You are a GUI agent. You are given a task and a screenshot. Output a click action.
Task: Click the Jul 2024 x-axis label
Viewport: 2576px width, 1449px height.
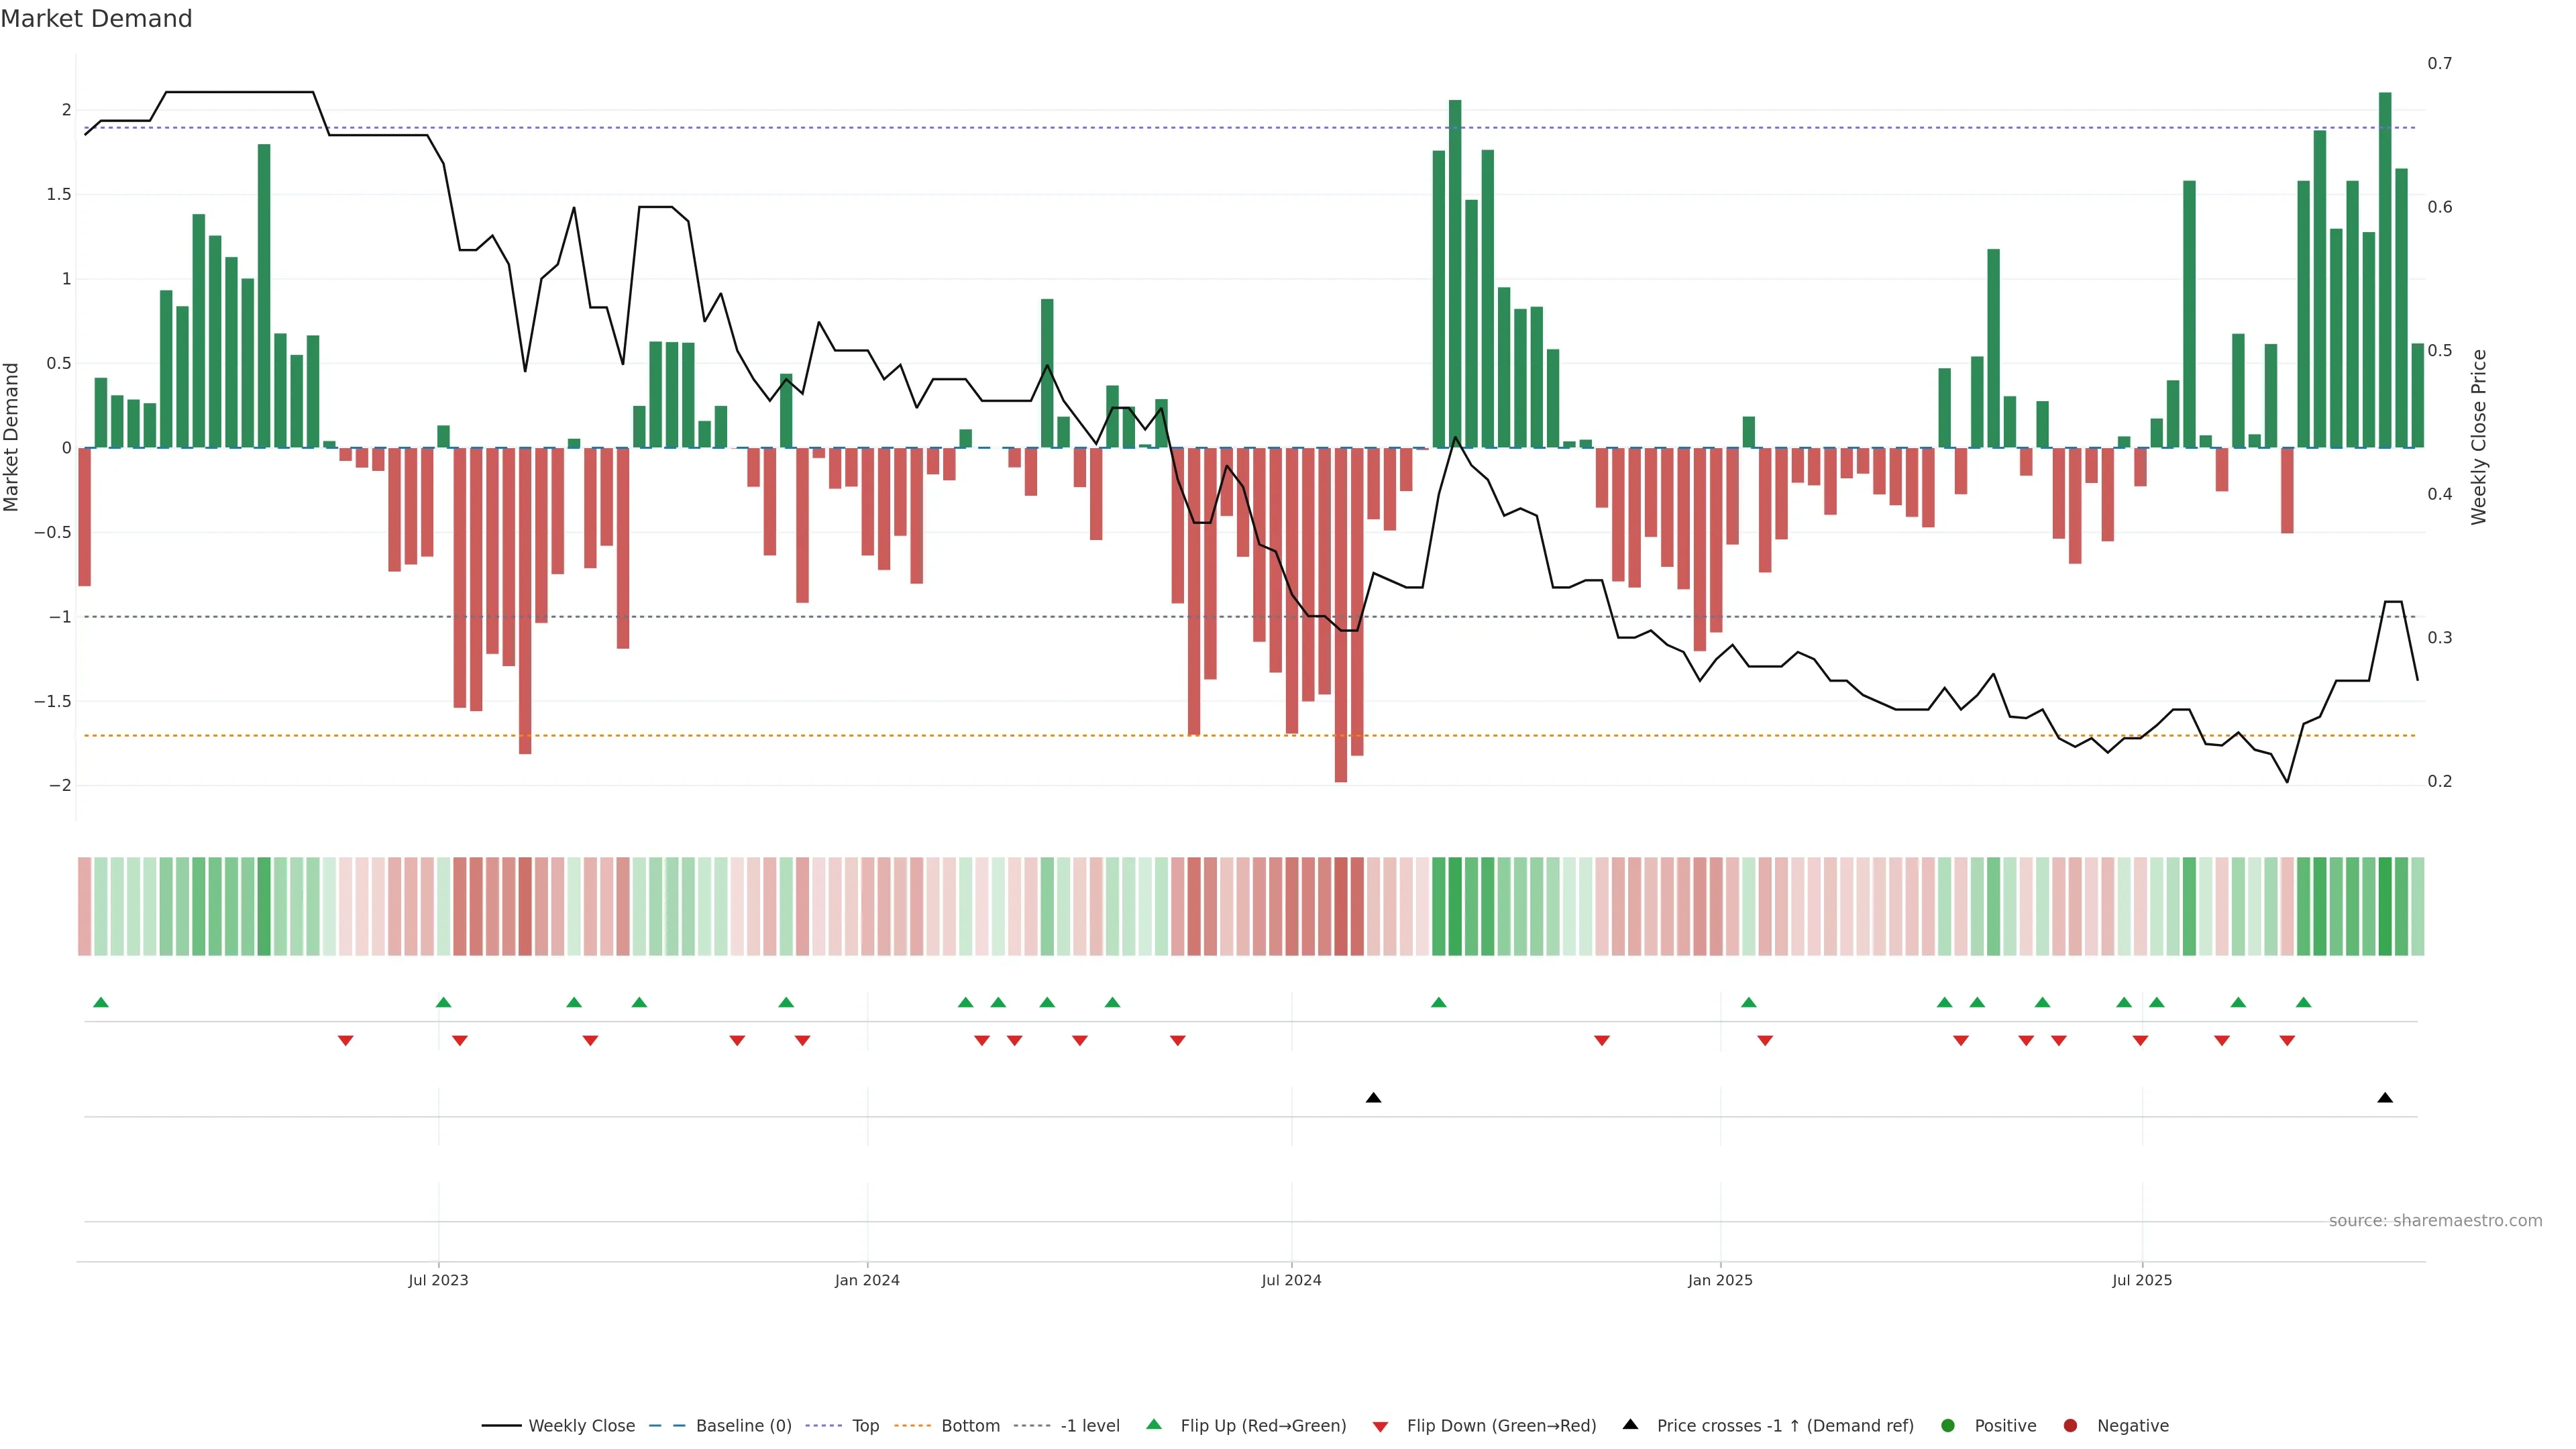(1291, 1280)
